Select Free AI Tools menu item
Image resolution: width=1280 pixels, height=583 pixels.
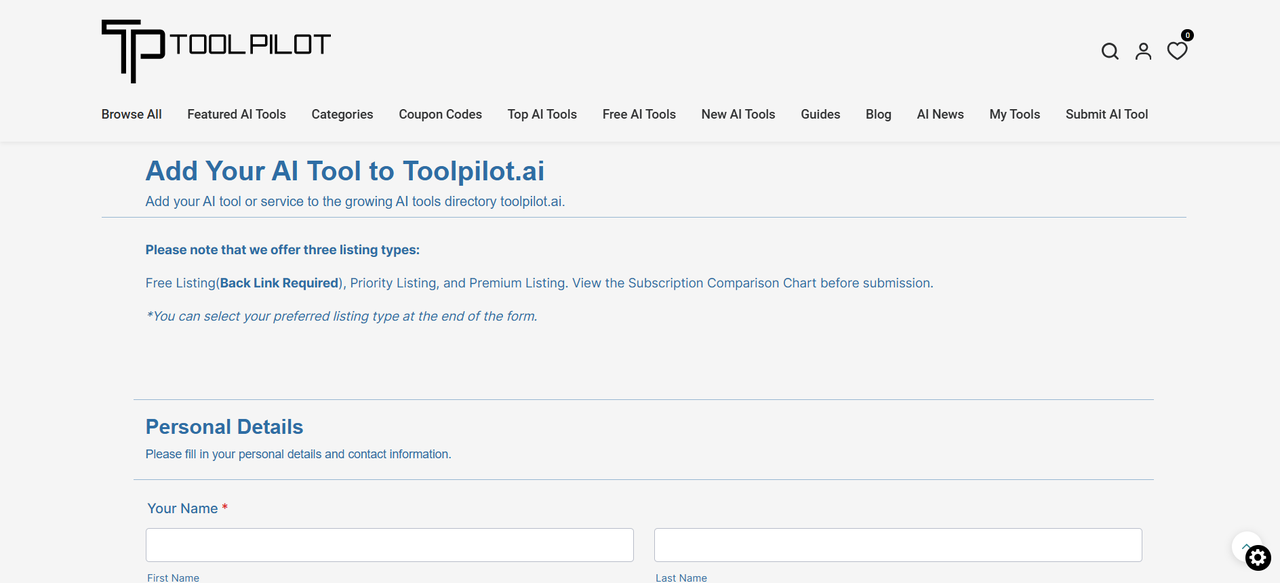click(639, 114)
